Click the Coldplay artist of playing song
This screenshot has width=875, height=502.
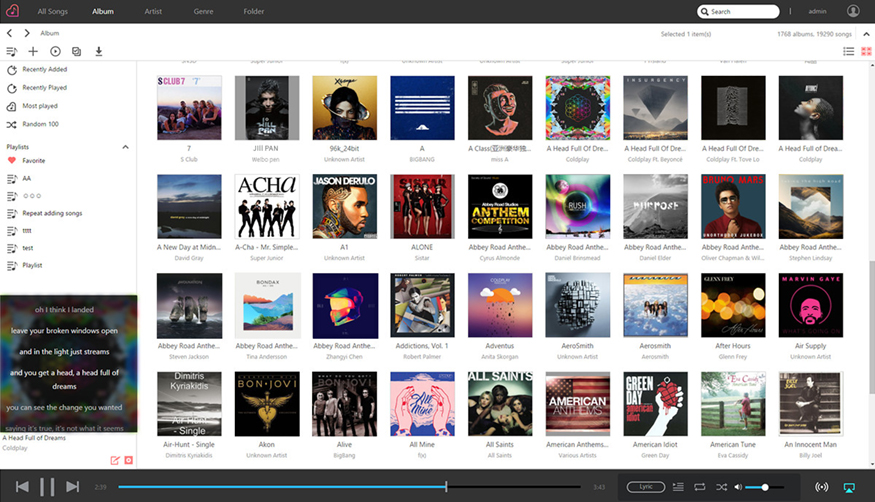coord(15,448)
